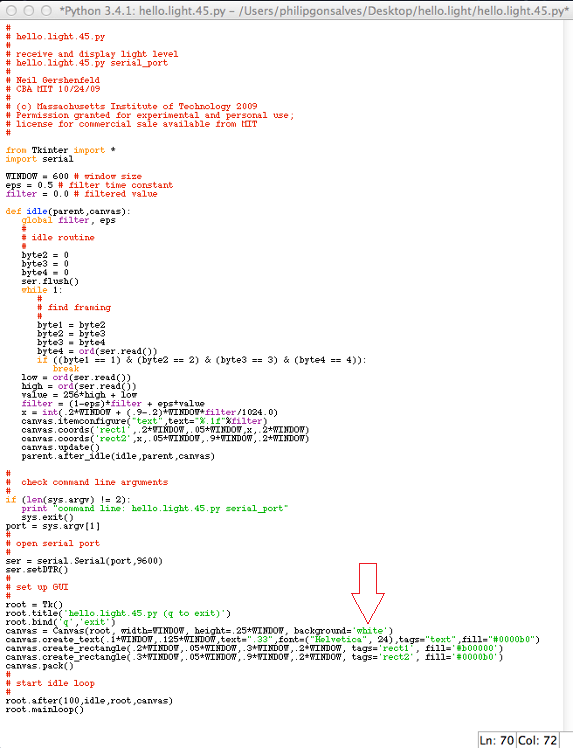The image size is (573, 748).
Task: Click the canvas.coords('rect1' line
Action: coord(165,430)
